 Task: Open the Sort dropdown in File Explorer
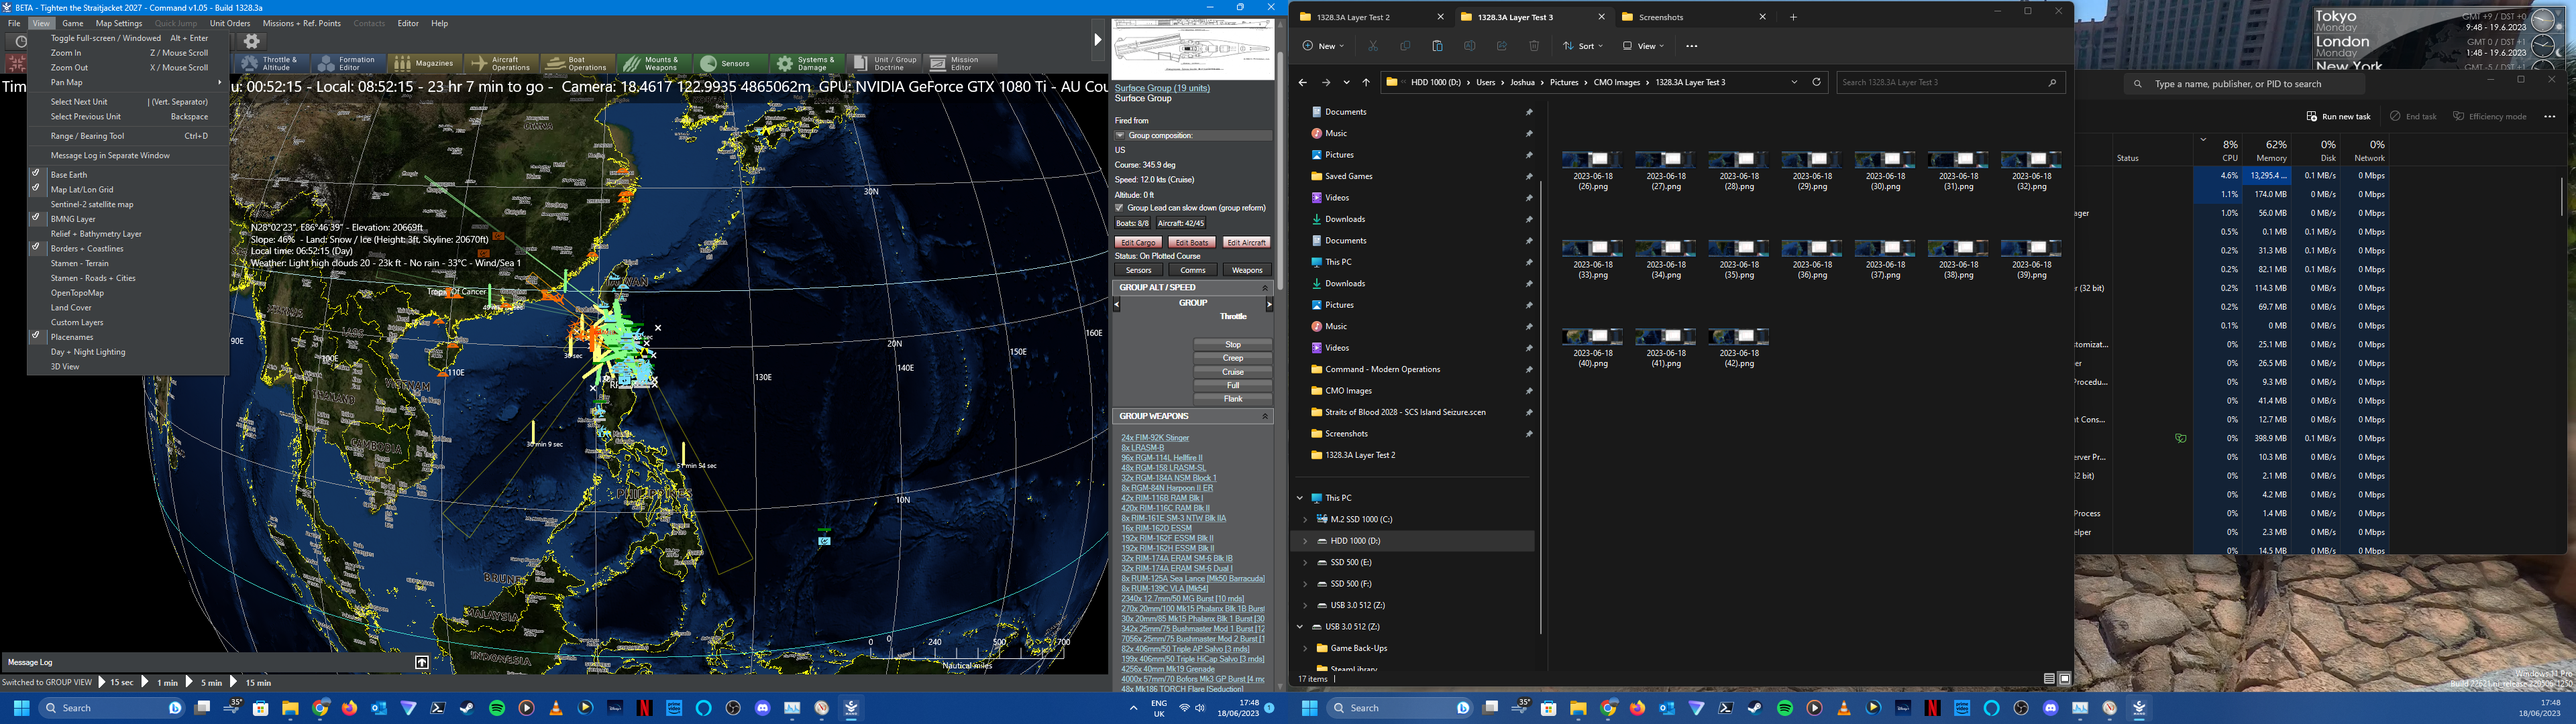click(1583, 46)
